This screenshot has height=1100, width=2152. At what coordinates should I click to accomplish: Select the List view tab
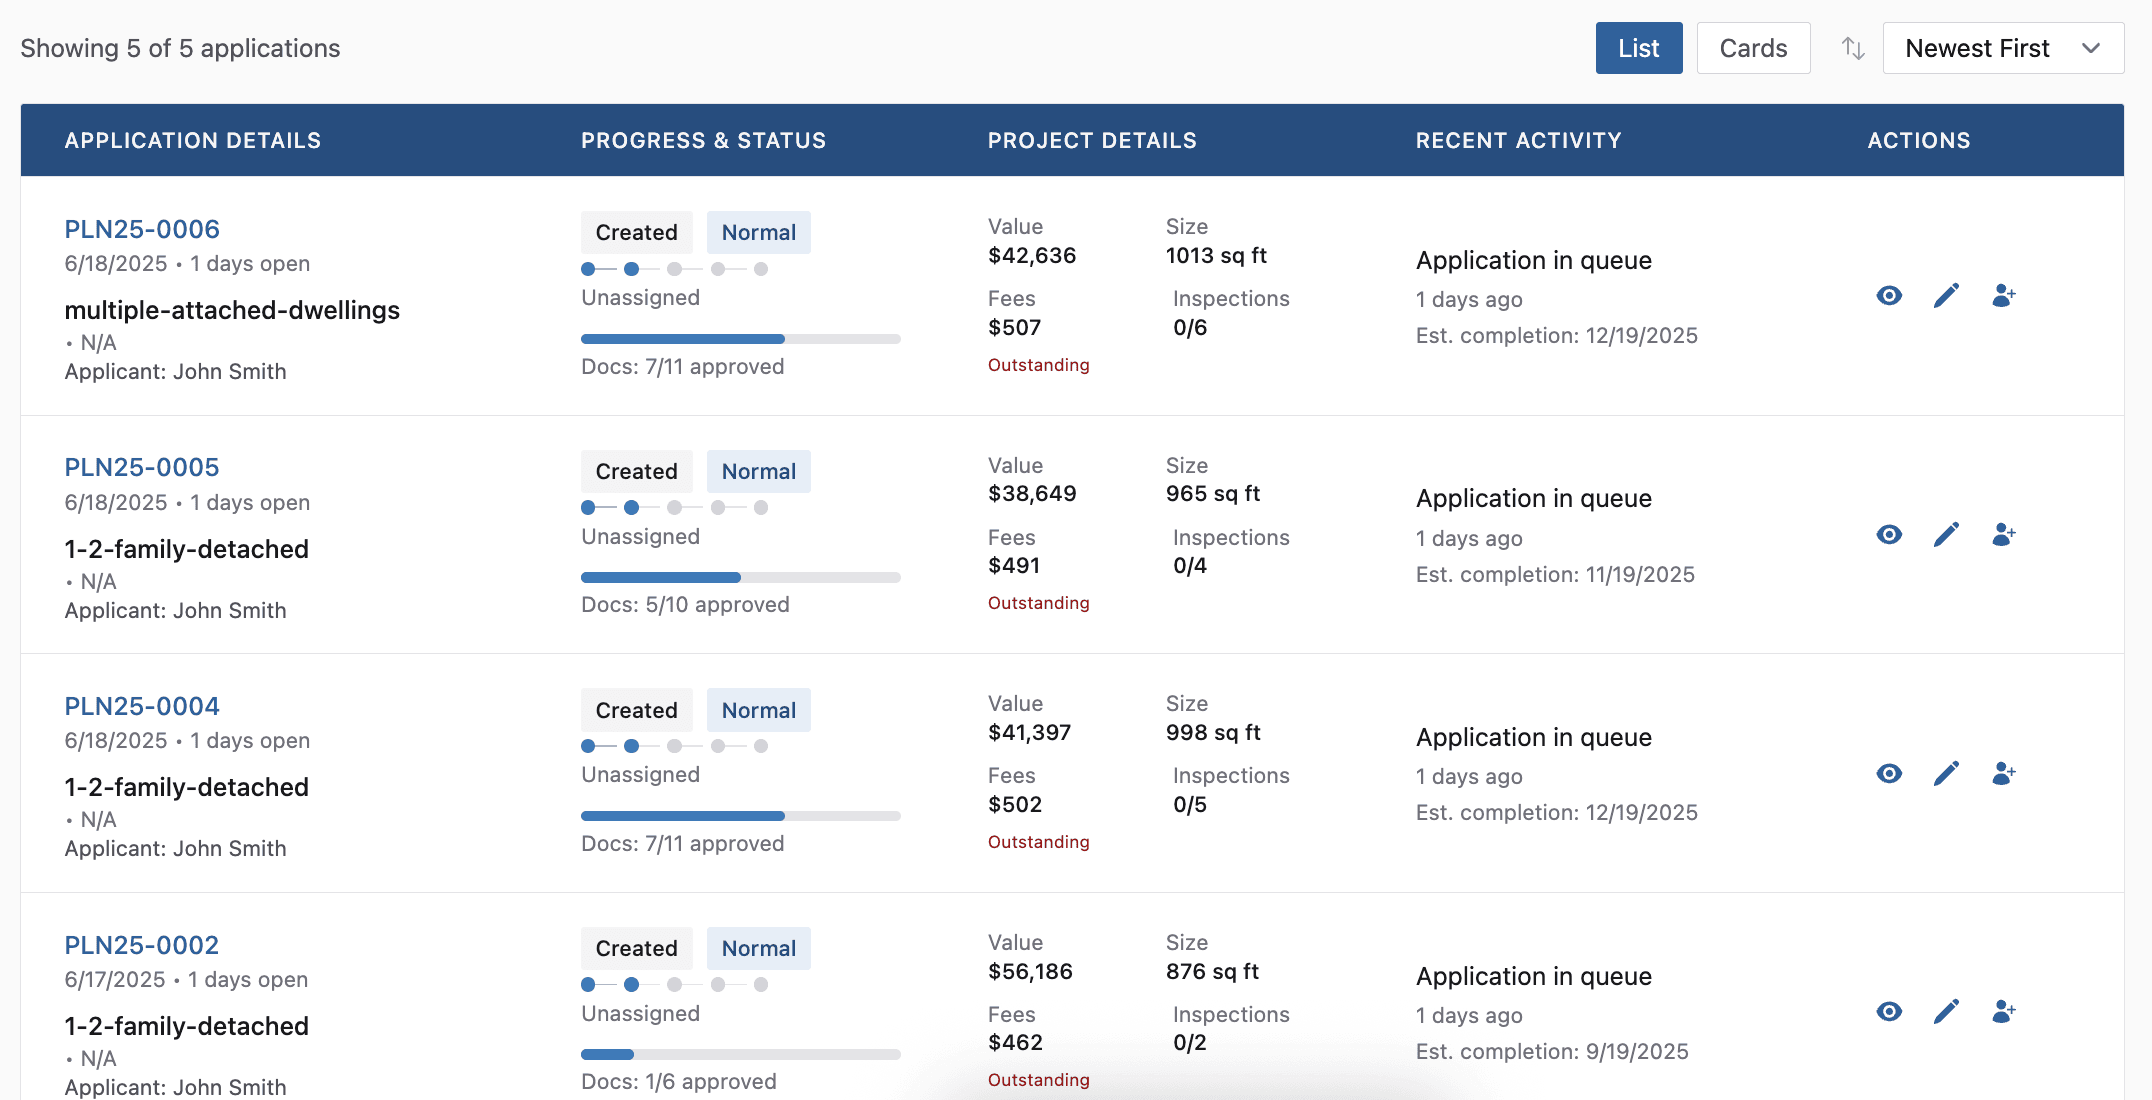point(1638,47)
